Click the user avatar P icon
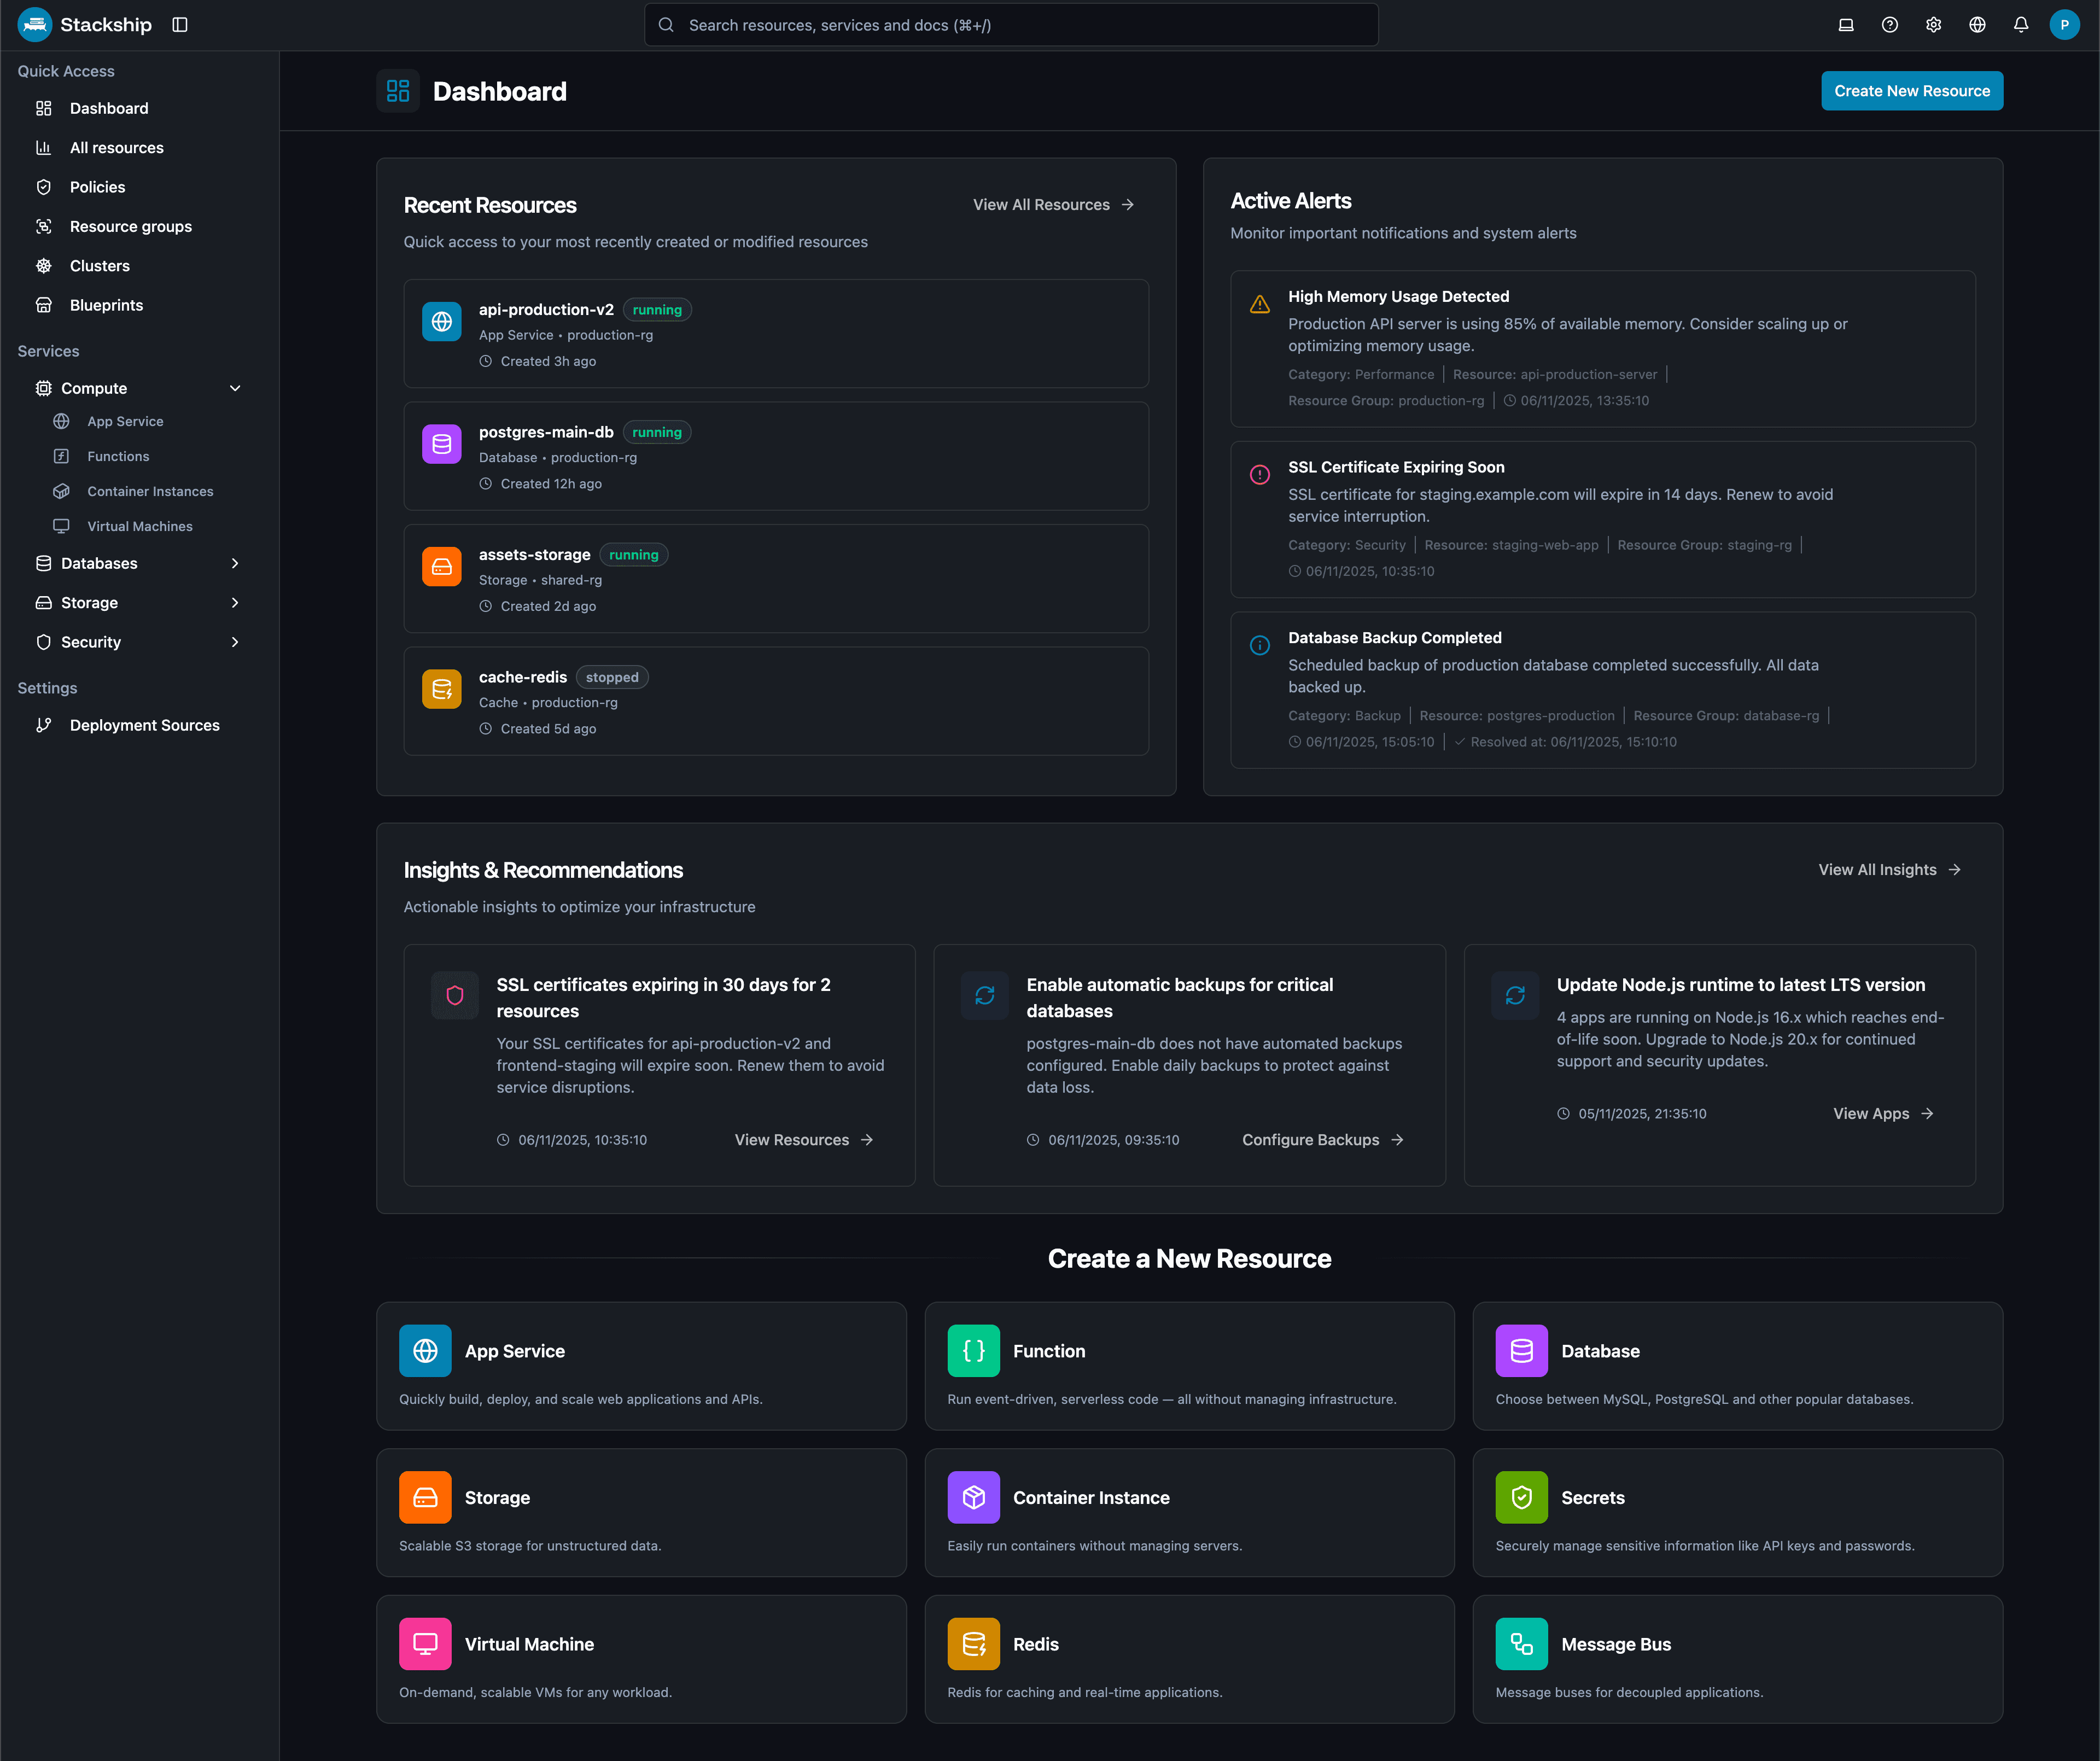 point(2064,25)
